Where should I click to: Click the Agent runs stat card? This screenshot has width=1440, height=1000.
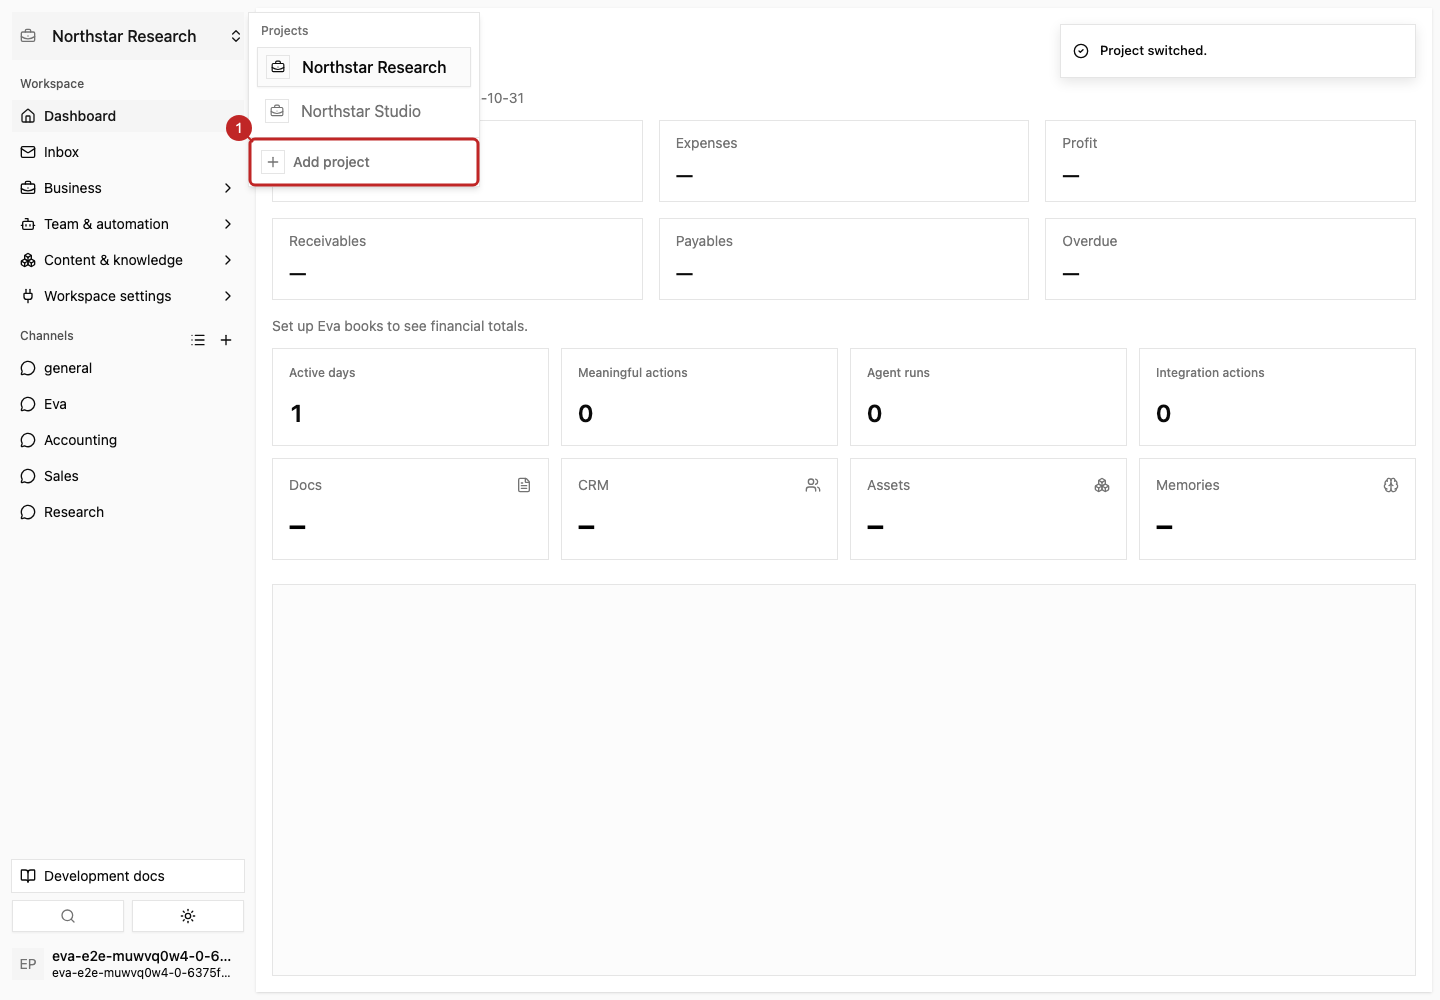(988, 397)
